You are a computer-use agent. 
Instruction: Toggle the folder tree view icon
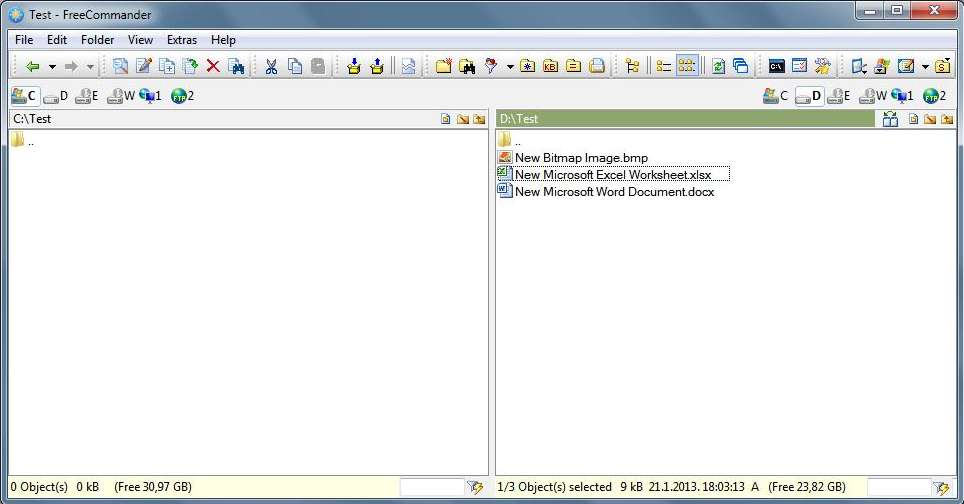tap(632, 66)
